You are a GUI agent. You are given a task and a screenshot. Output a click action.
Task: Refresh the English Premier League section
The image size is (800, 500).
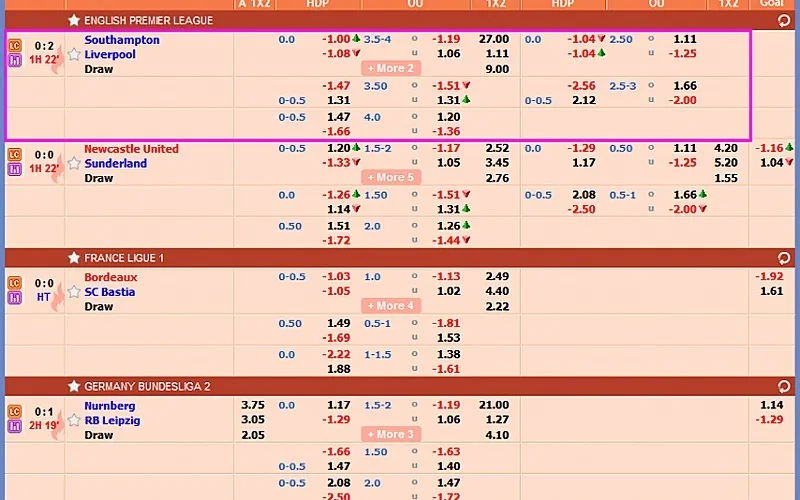click(x=784, y=20)
